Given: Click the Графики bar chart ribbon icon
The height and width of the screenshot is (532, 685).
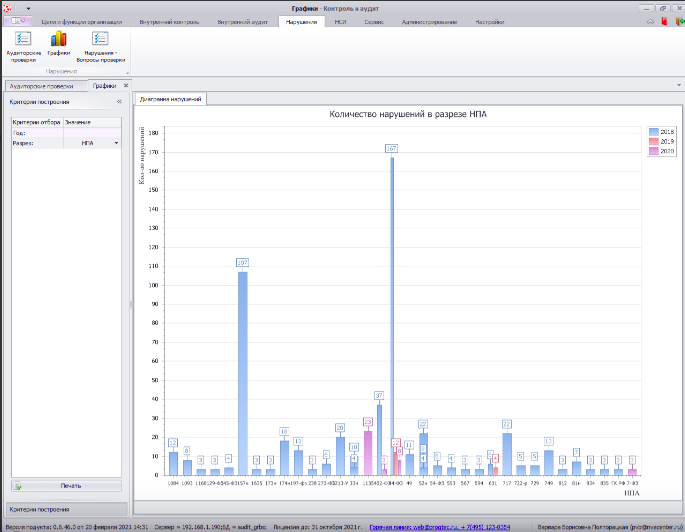Looking at the screenshot, I should tap(59, 38).
